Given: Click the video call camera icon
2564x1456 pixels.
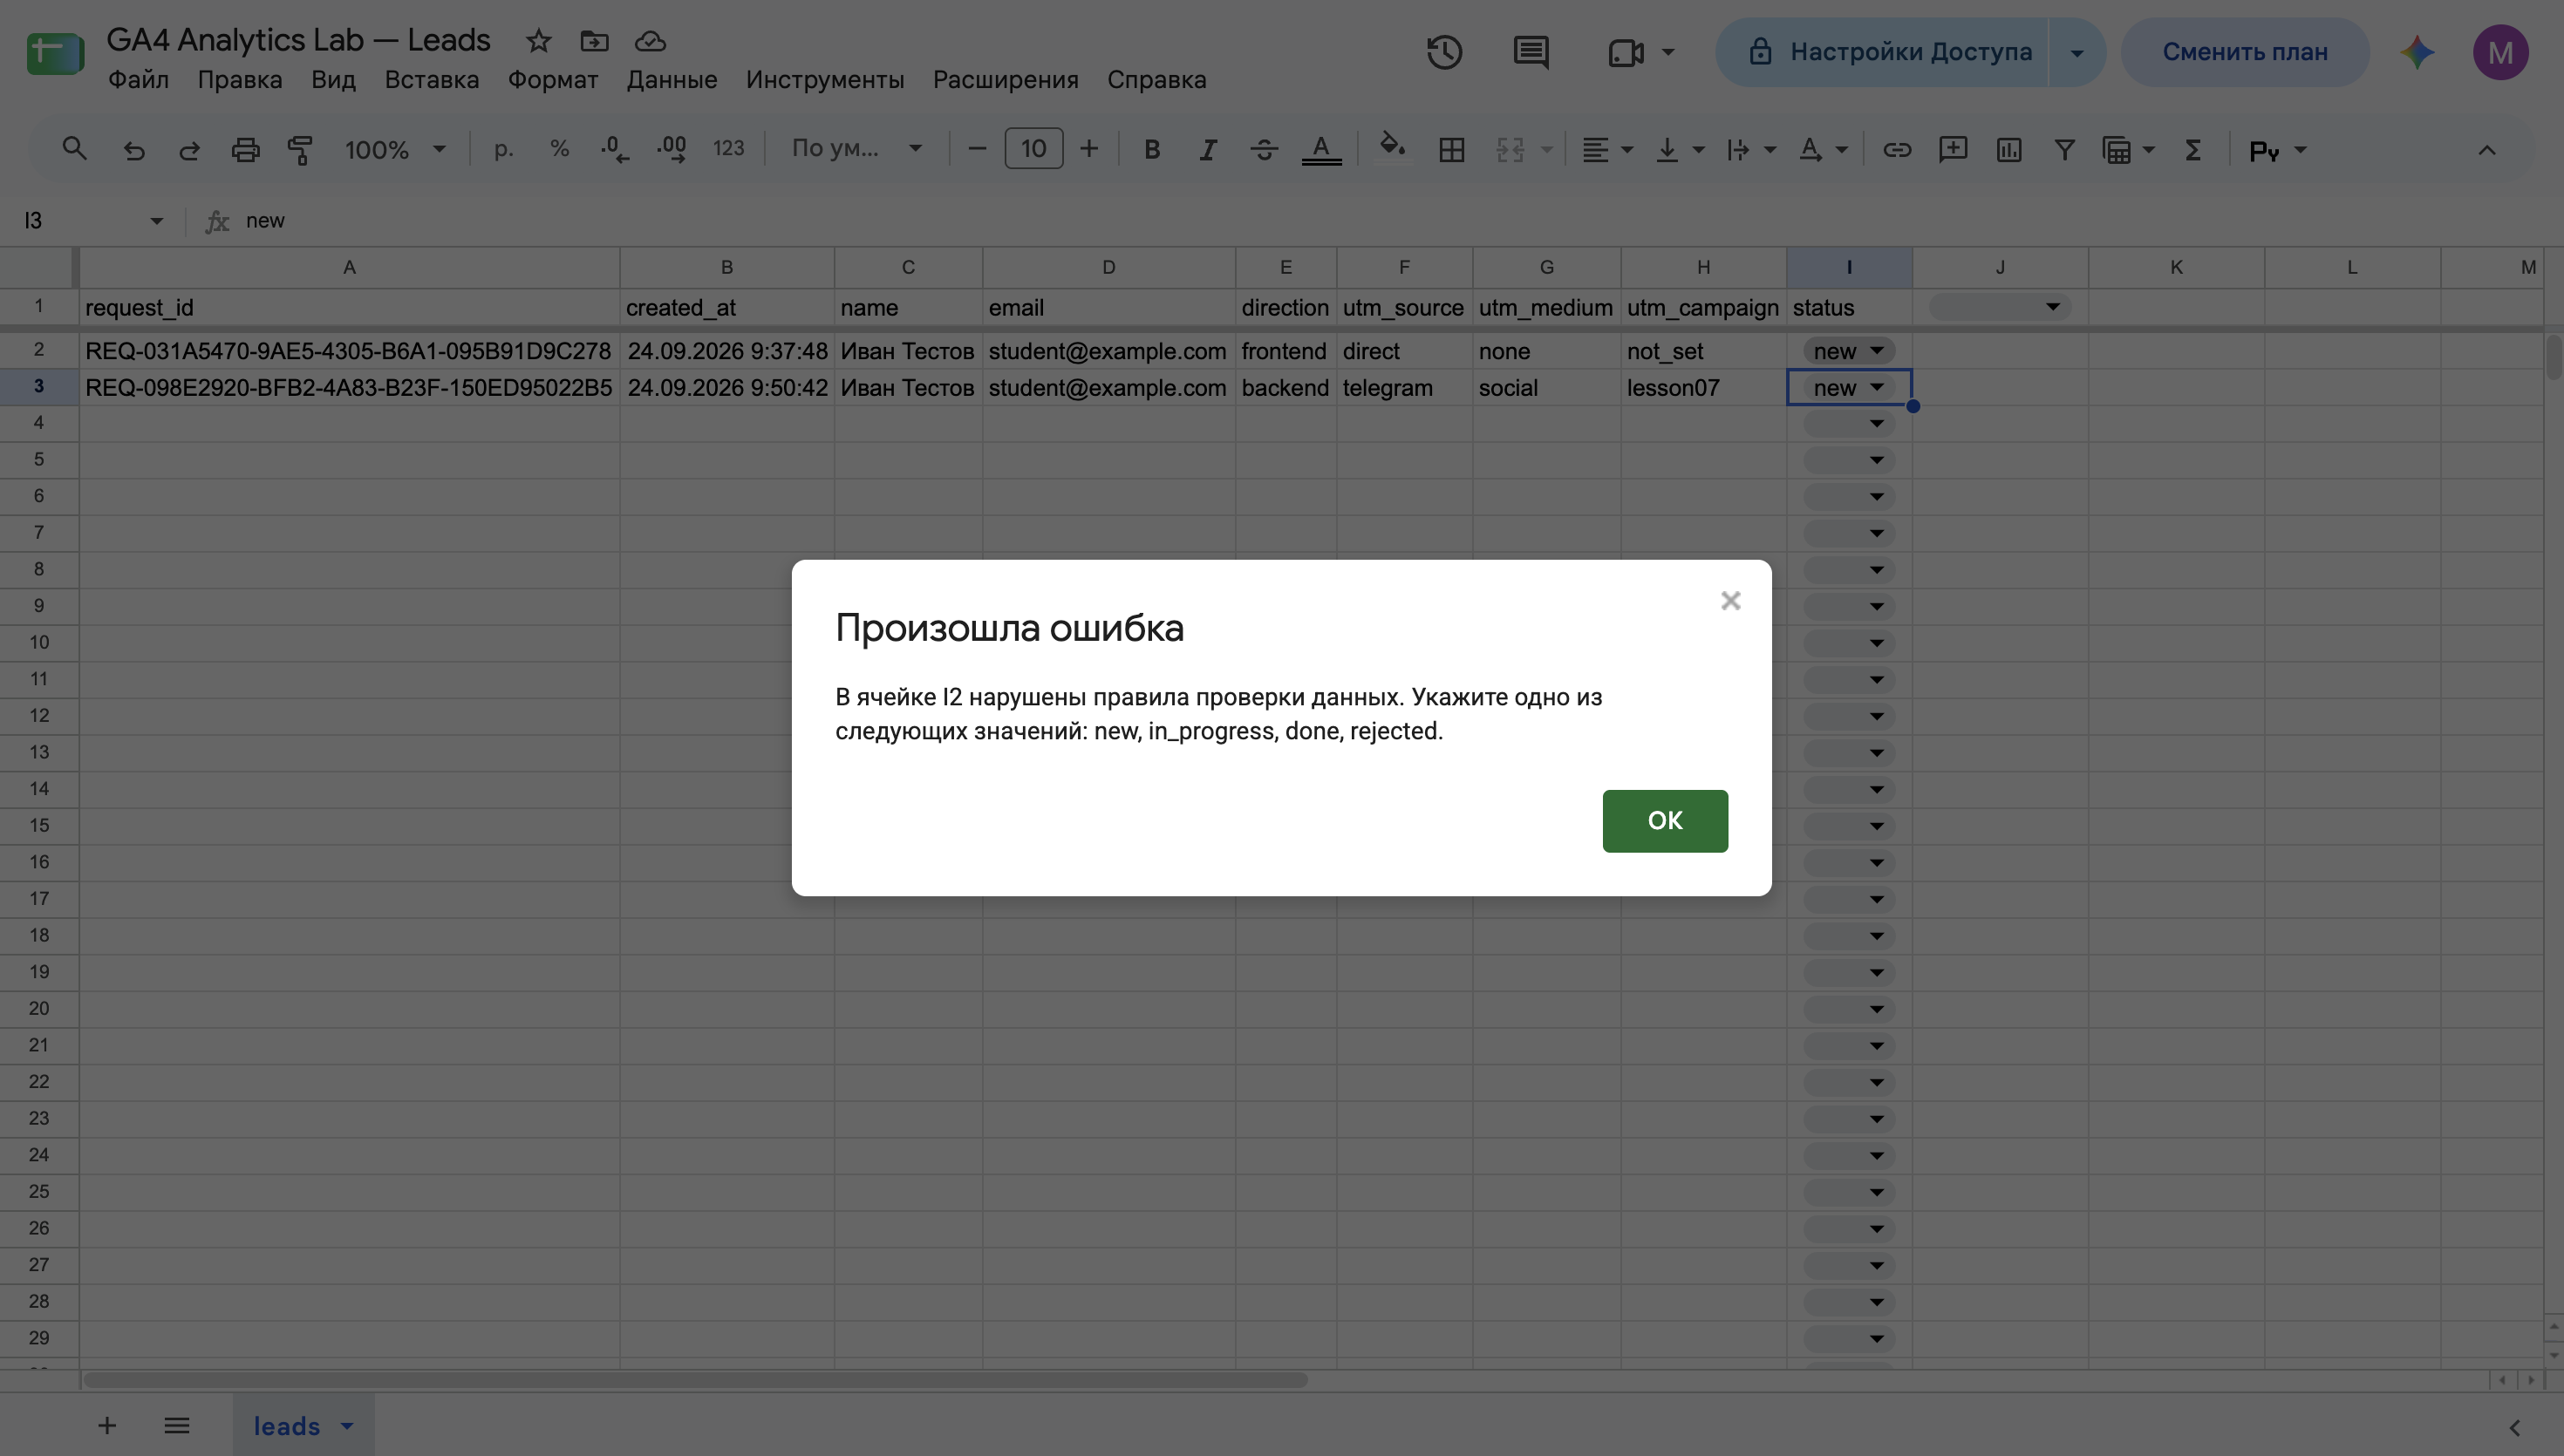Looking at the screenshot, I should click(1626, 52).
